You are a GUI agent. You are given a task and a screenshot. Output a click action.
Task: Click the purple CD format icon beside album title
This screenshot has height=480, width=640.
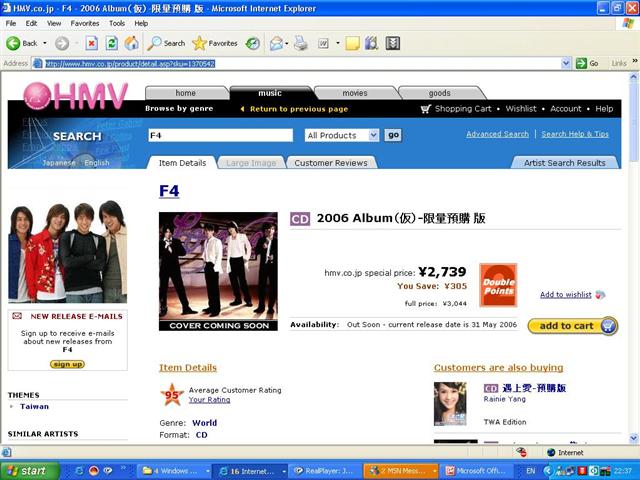pyautogui.click(x=300, y=219)
